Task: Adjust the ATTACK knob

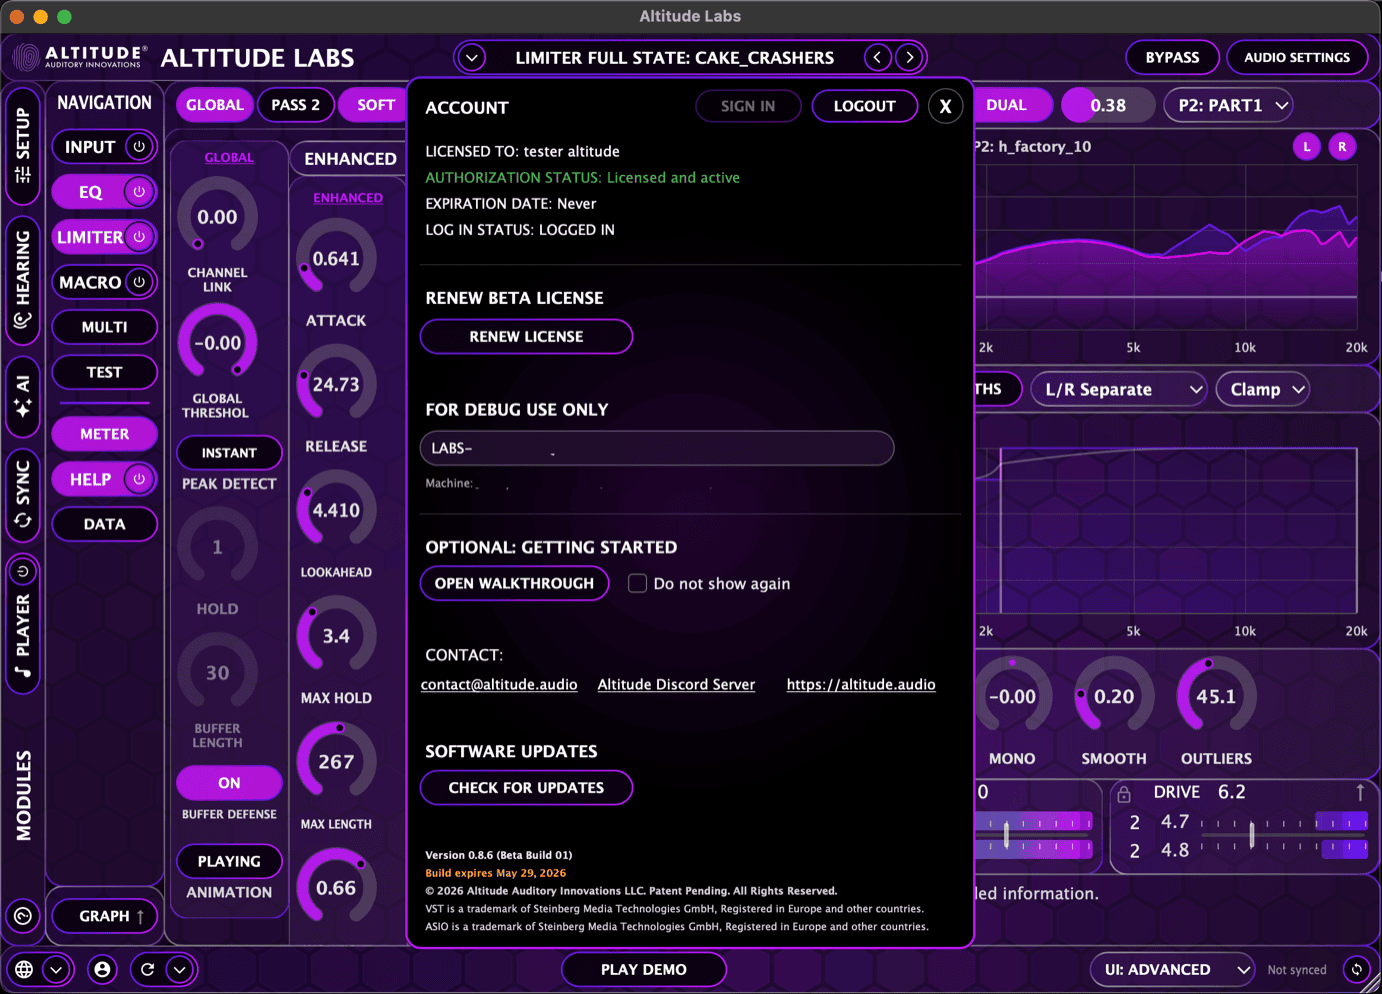Action: pos(336,259)
